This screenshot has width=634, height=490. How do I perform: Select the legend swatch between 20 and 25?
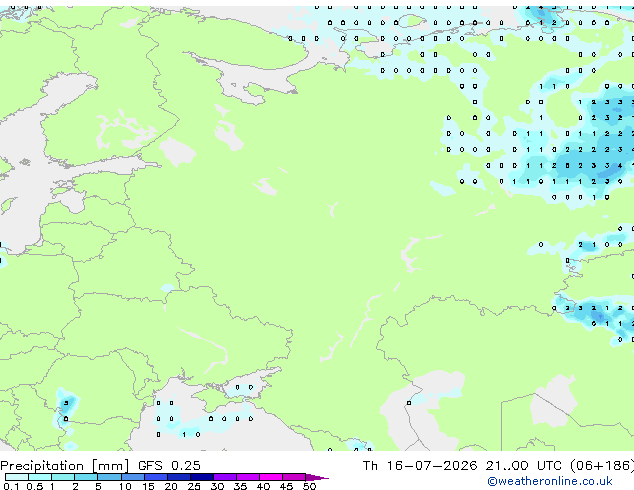[x=178, y=477]
